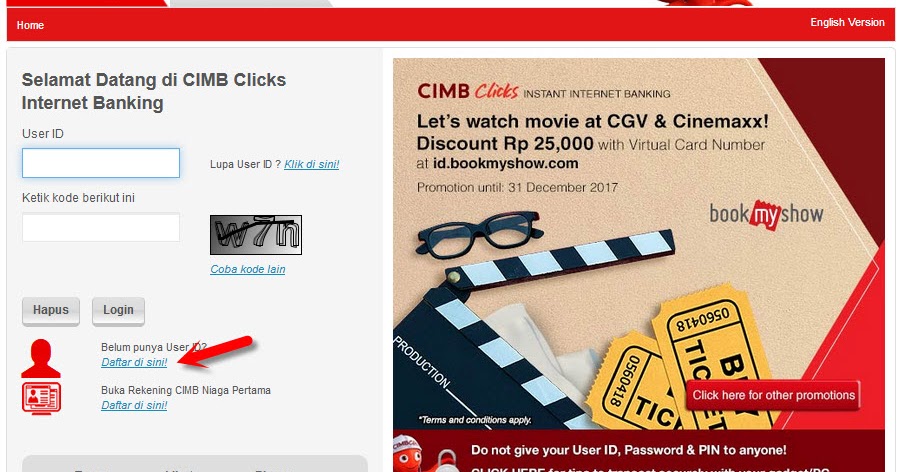Image resolution: width=899 pixels, height=472 pixels.
Task: Click the black glasses in promo image
Action: pos(479,235)
